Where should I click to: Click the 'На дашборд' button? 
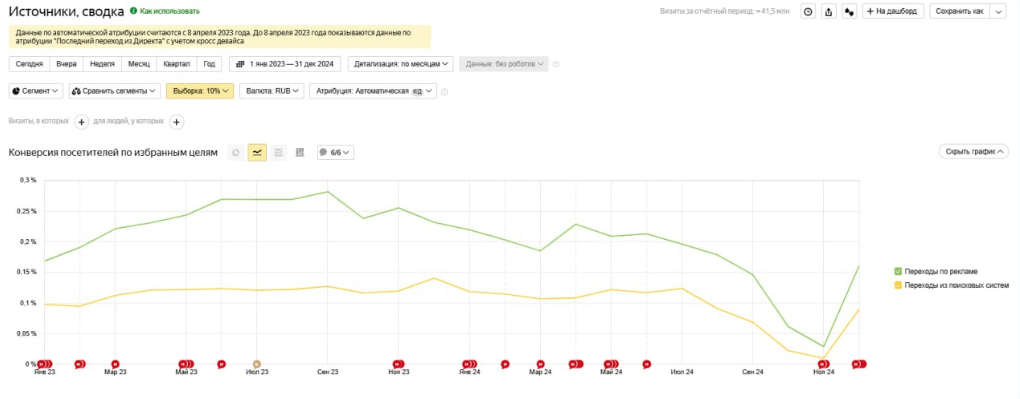pyautogui.click(x=893, y=12)
